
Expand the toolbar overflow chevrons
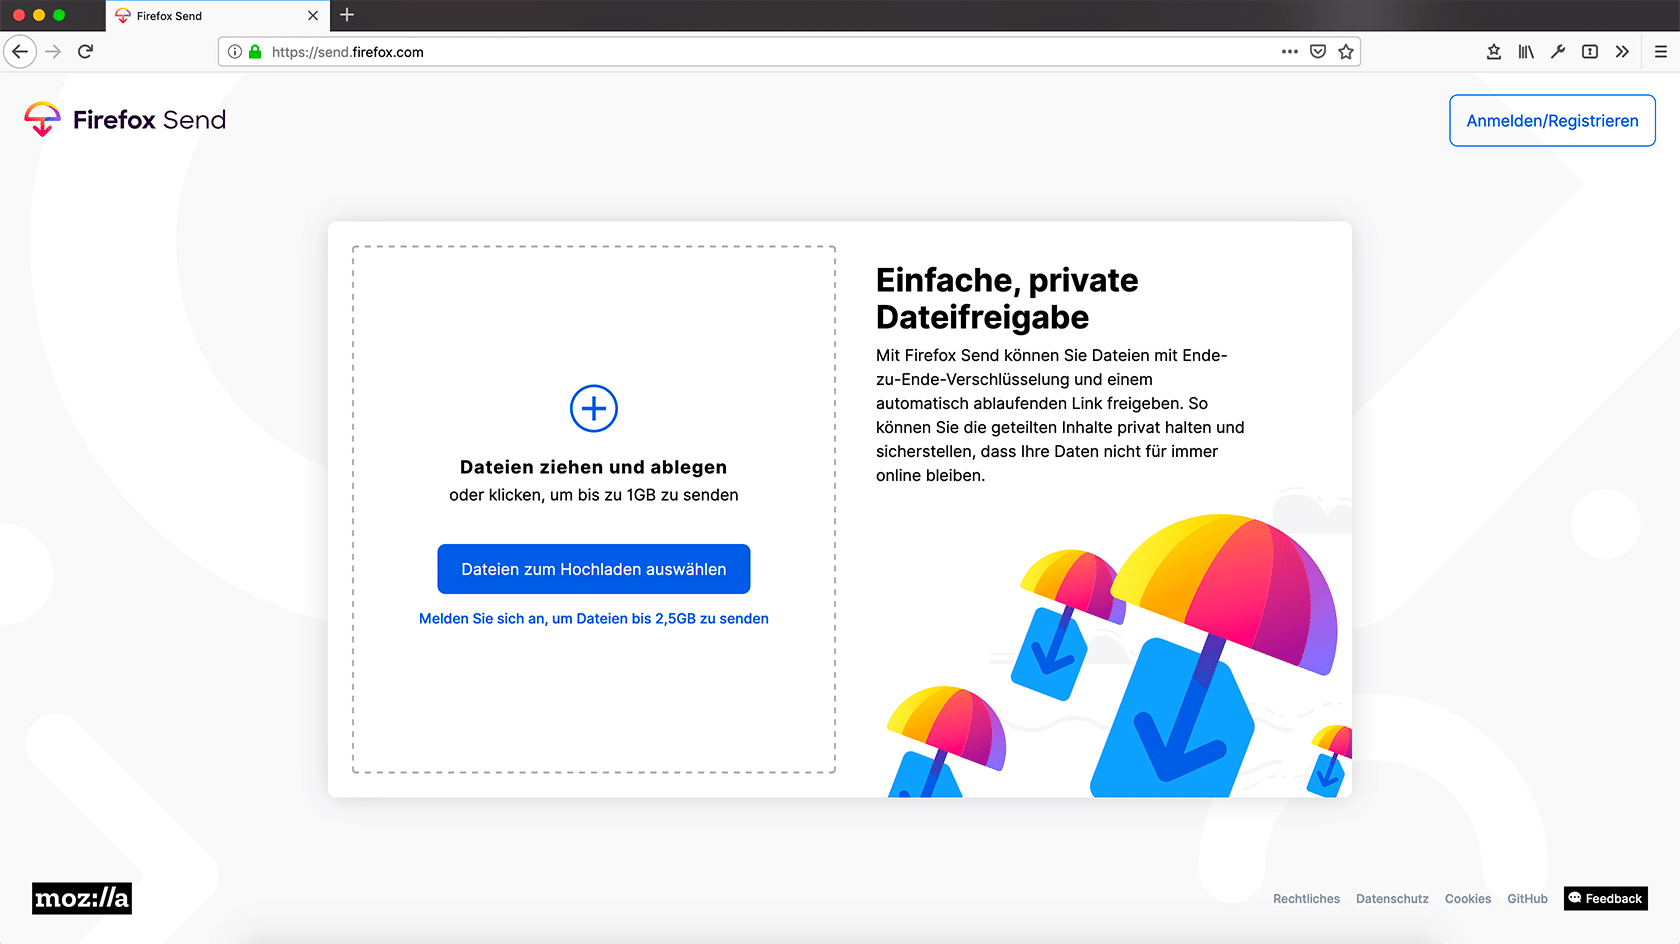click(x=1622, y=52)
